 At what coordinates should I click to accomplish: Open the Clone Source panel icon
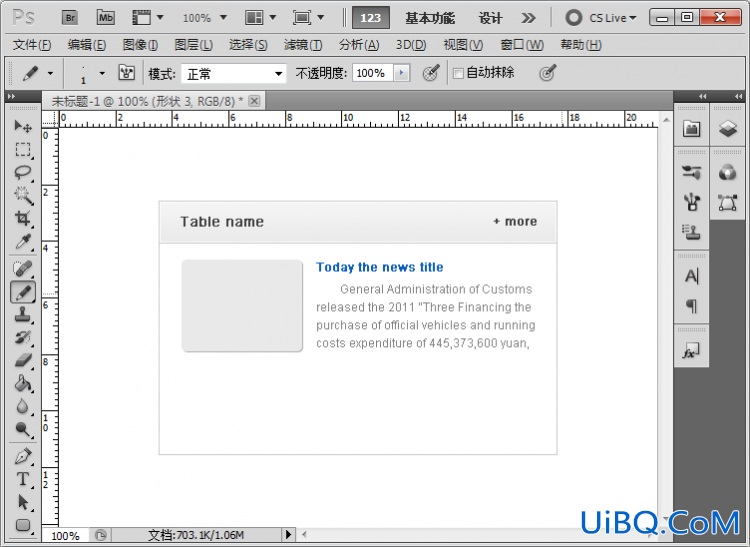692,232
